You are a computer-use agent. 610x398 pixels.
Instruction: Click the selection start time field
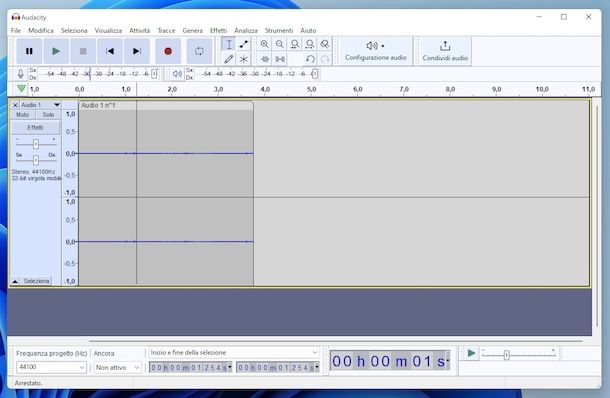pyautogui.click(x=190, y=367)
